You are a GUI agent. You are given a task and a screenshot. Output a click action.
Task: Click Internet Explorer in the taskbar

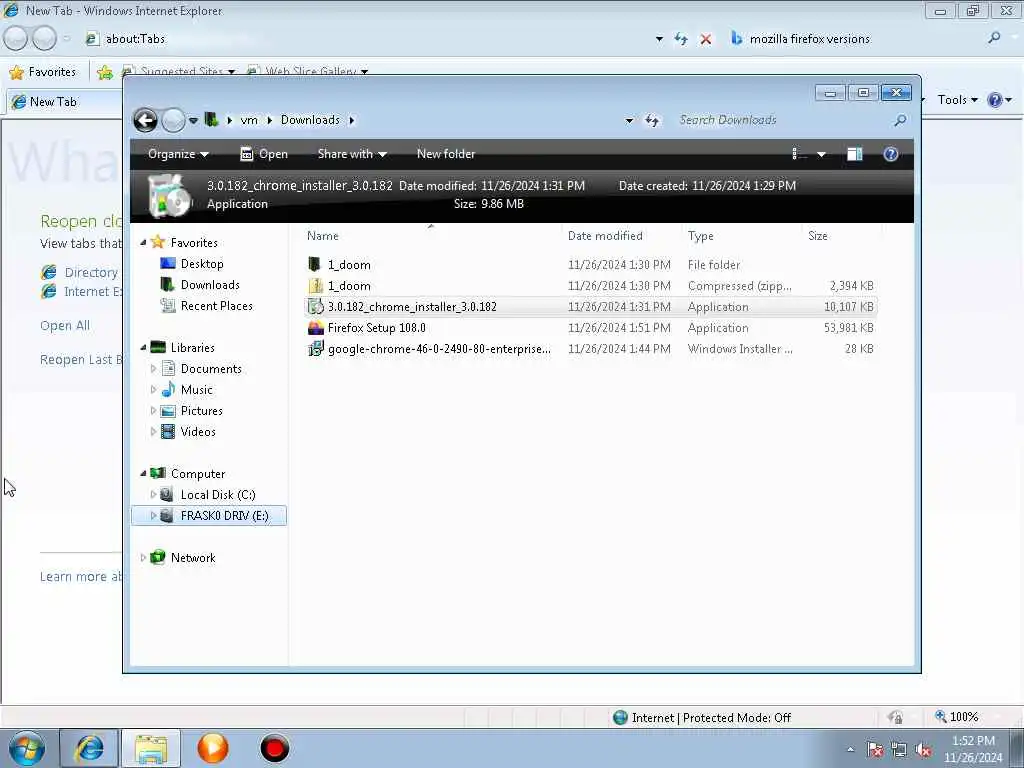(x=89, y=748)
